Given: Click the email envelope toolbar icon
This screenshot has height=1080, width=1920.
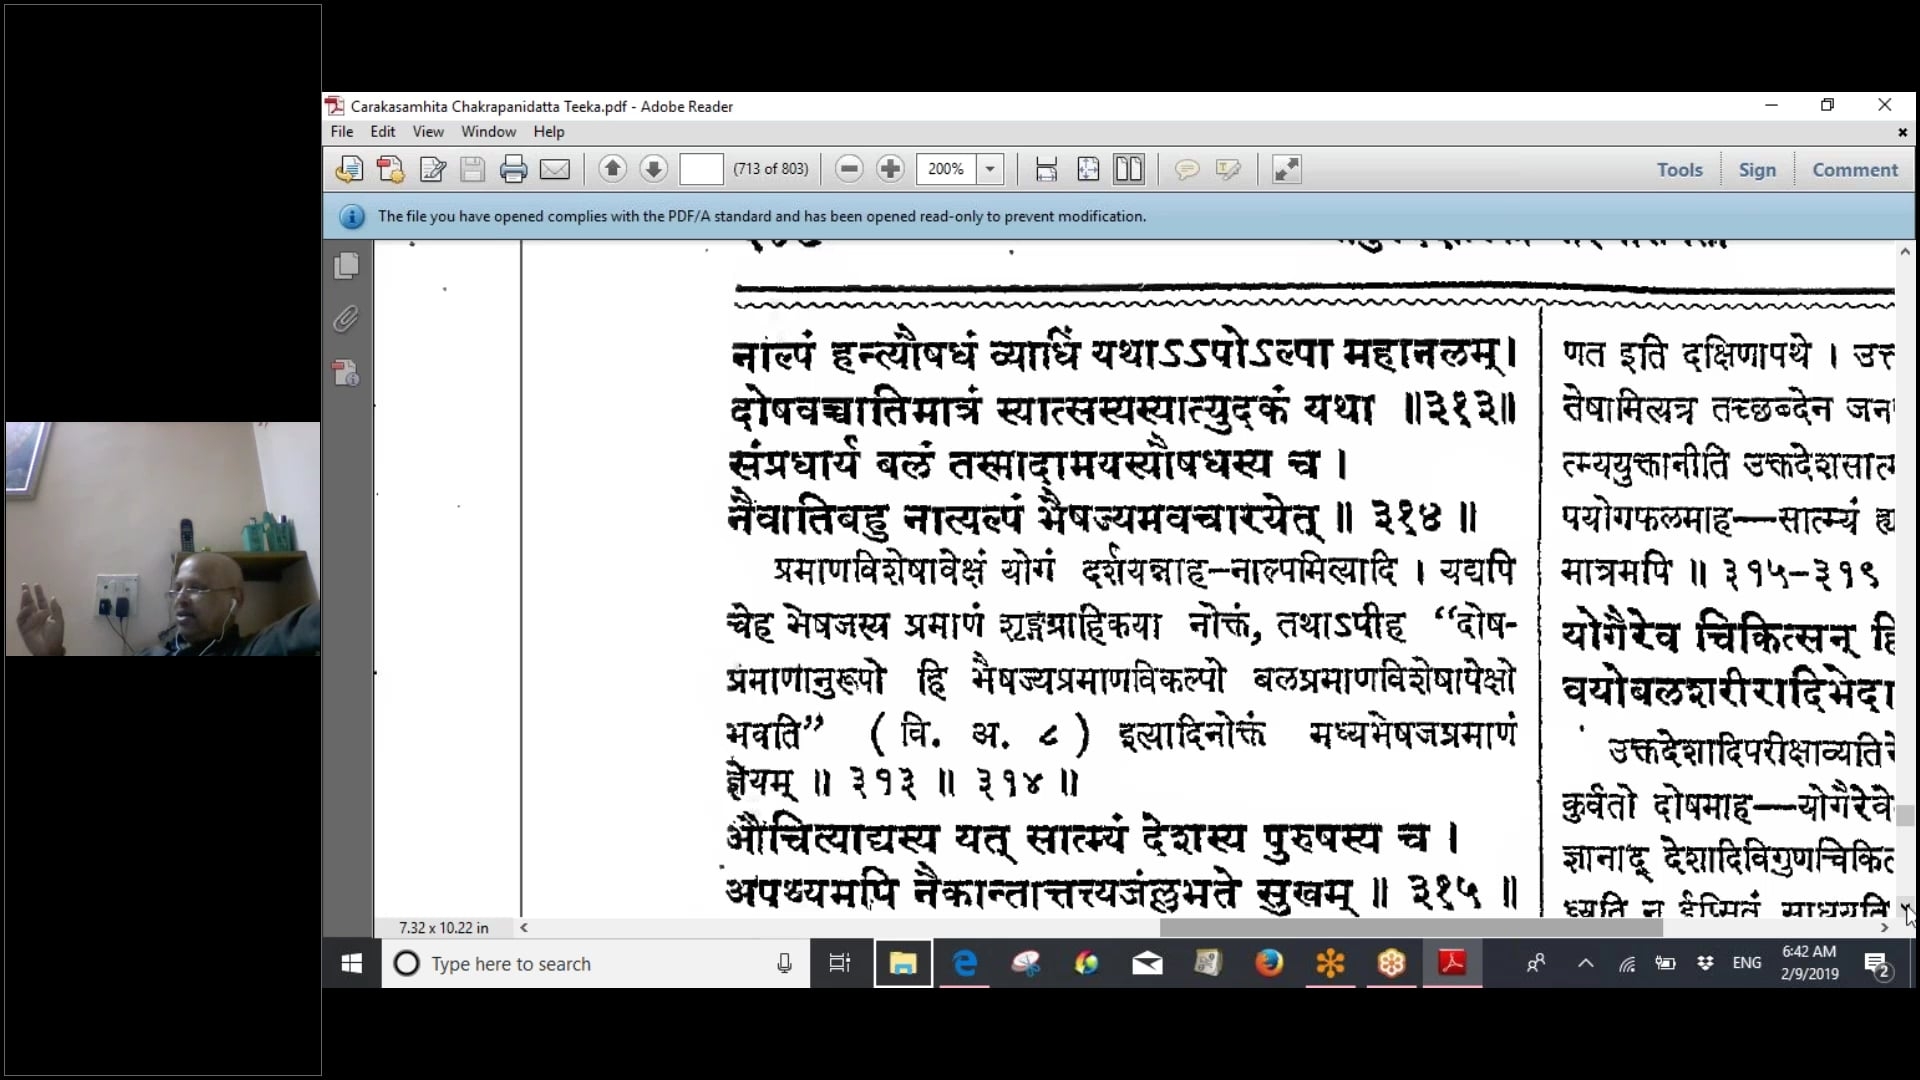Looking at the screenshot, I should 555,169.
